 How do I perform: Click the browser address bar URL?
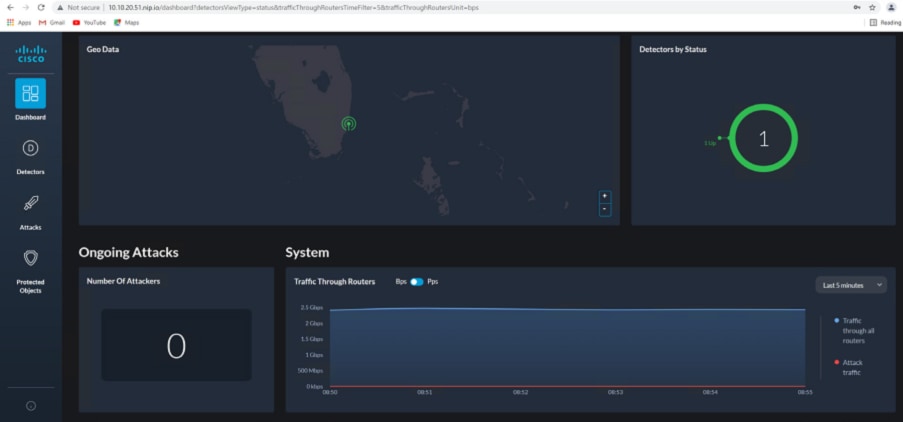click(x=294, y=8)
